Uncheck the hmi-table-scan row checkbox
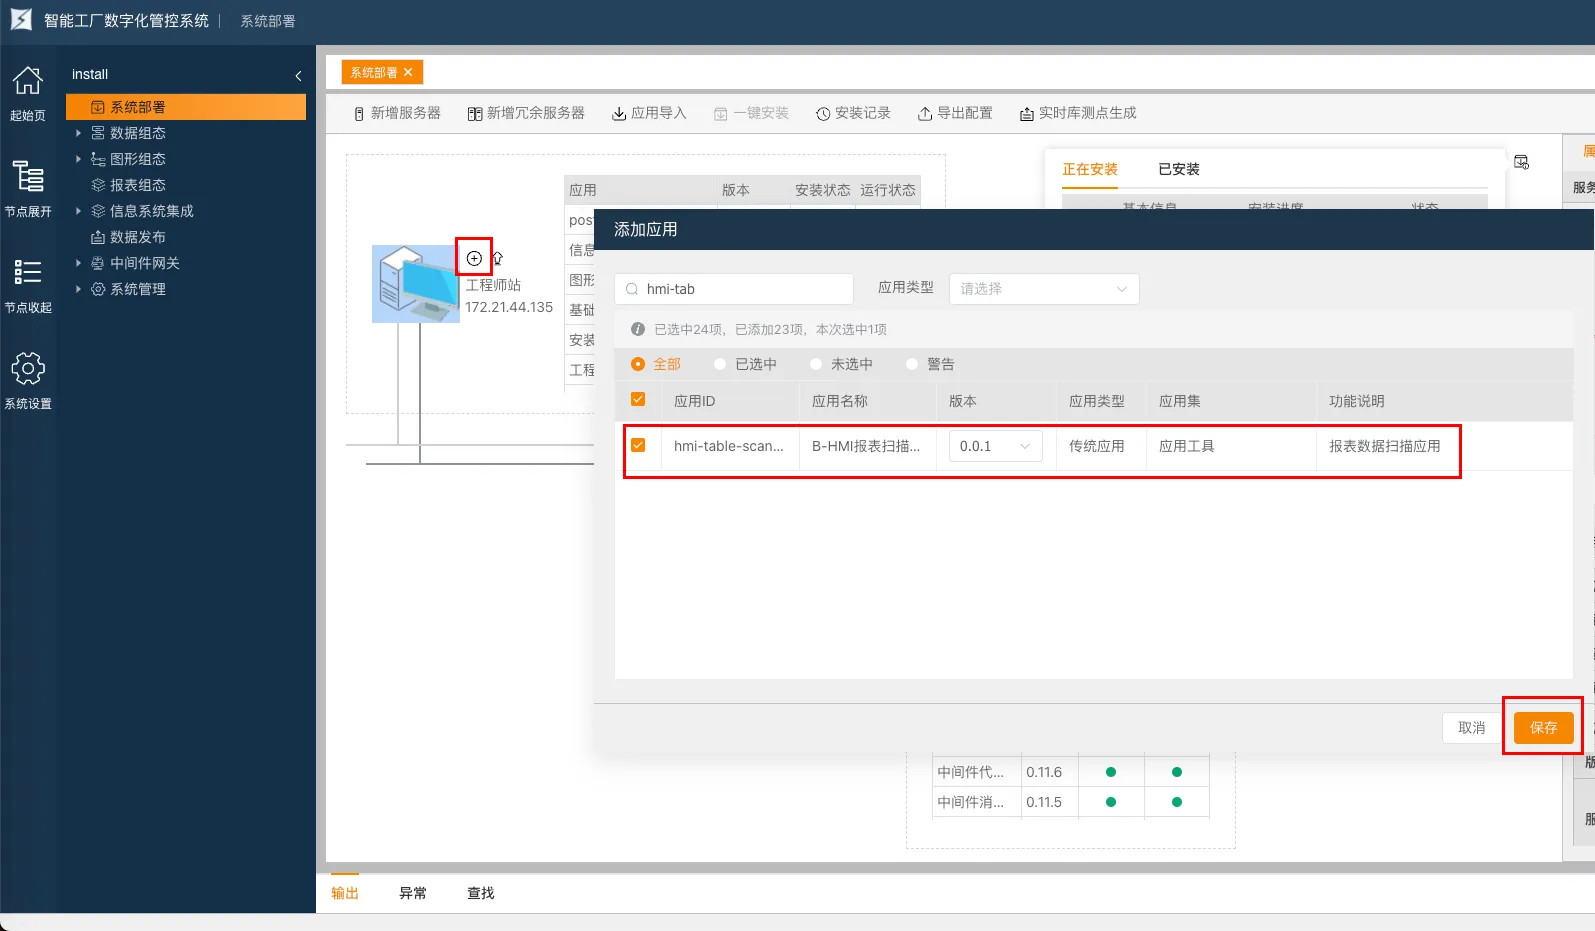The width and height of the screenshot is (1595, 931). (638, 446)
